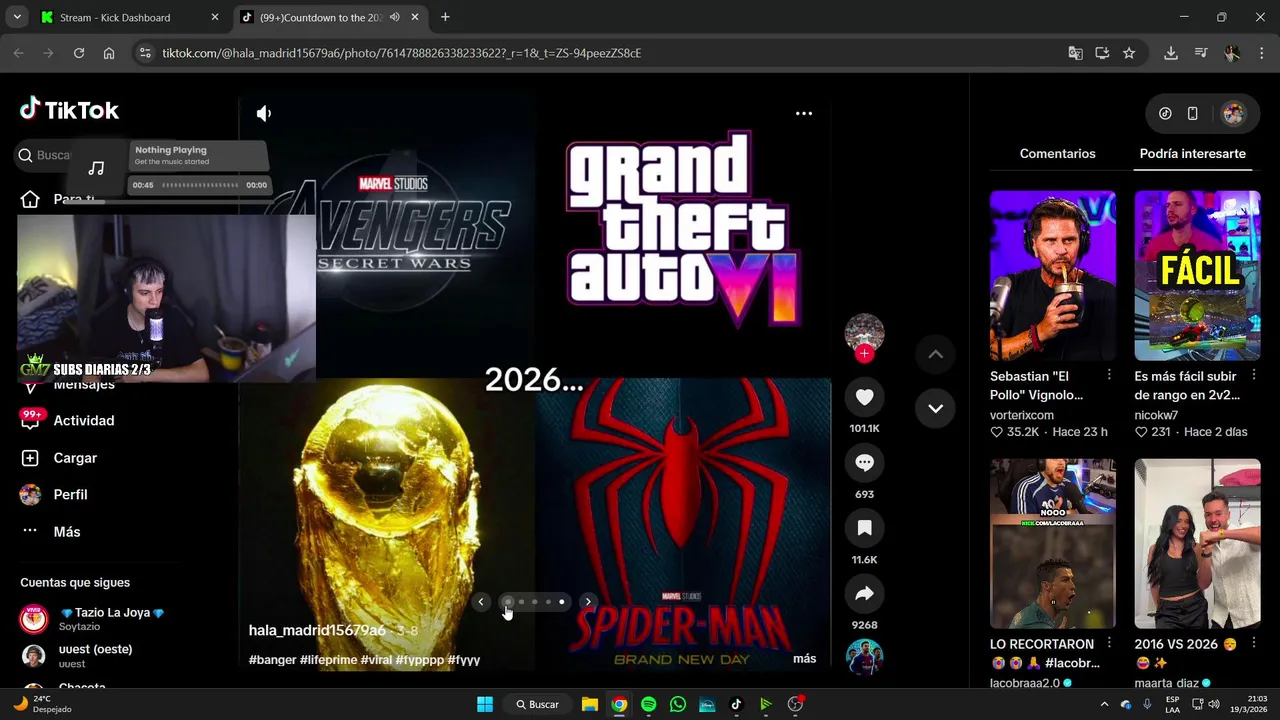Open the #banger hashtag
The height and width of the screenshot is (720, 1280).
coord(272,660)
